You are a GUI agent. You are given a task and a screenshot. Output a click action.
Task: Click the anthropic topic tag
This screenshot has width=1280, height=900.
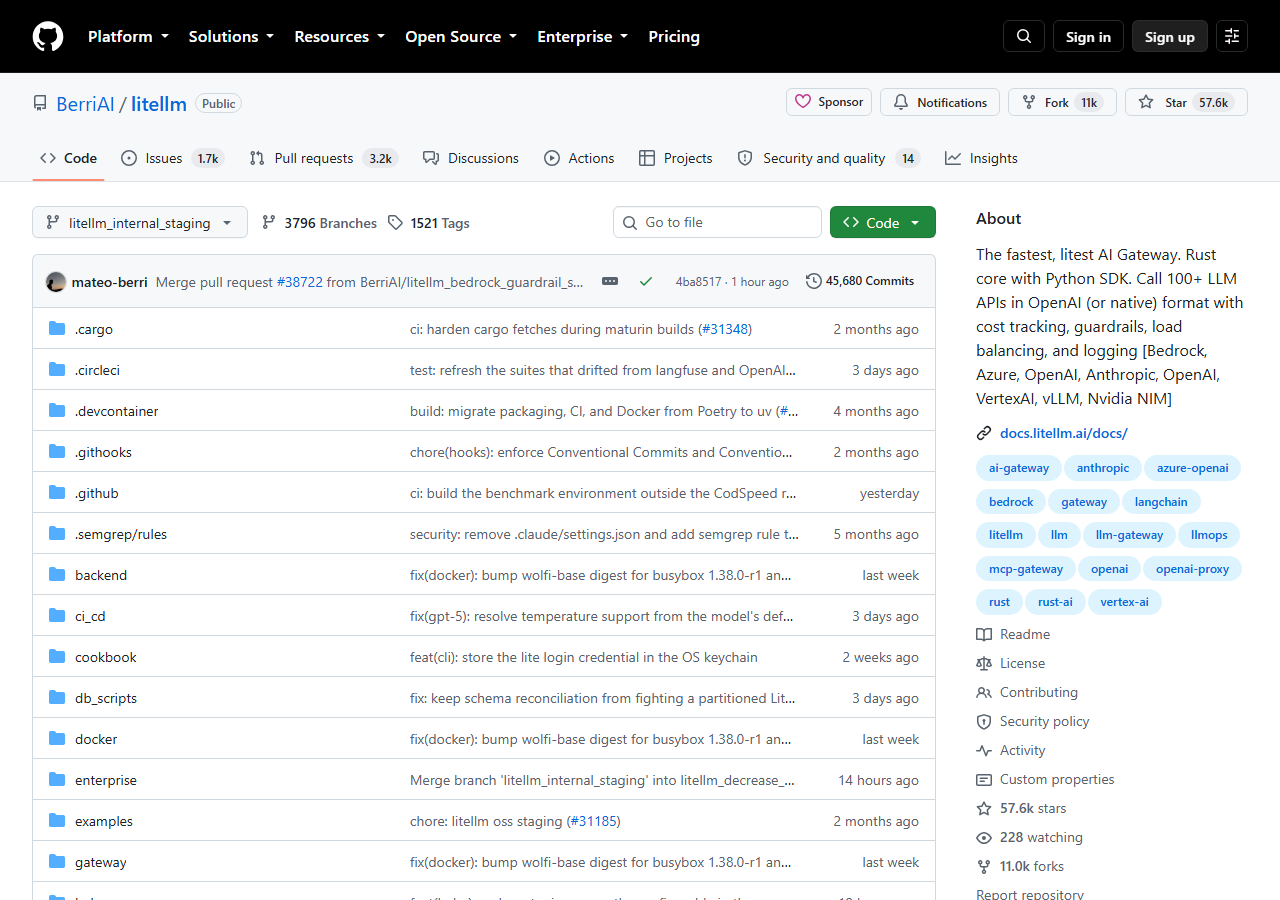click(1103, 467)
